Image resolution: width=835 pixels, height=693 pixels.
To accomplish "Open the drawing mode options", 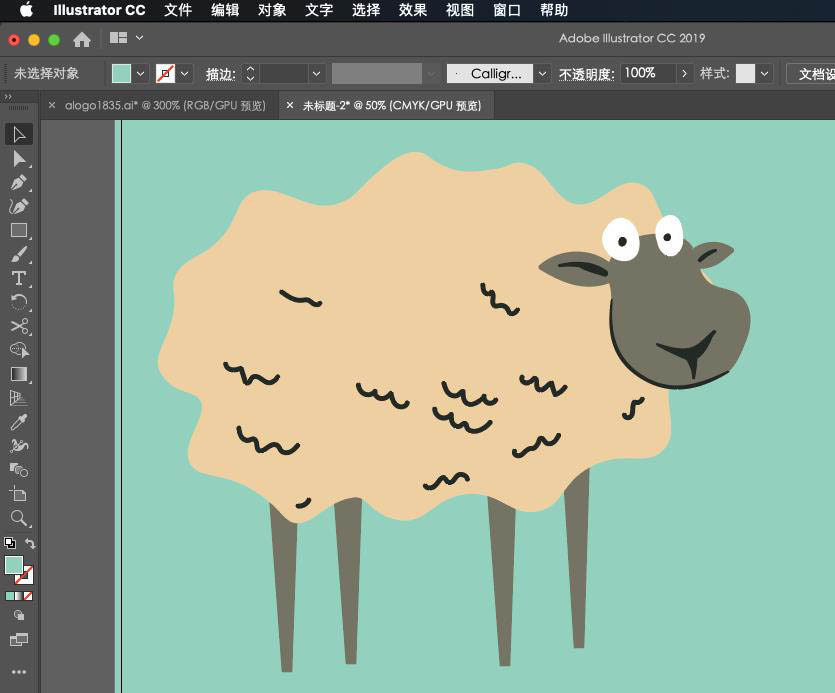I will click(x=19, y=615).
